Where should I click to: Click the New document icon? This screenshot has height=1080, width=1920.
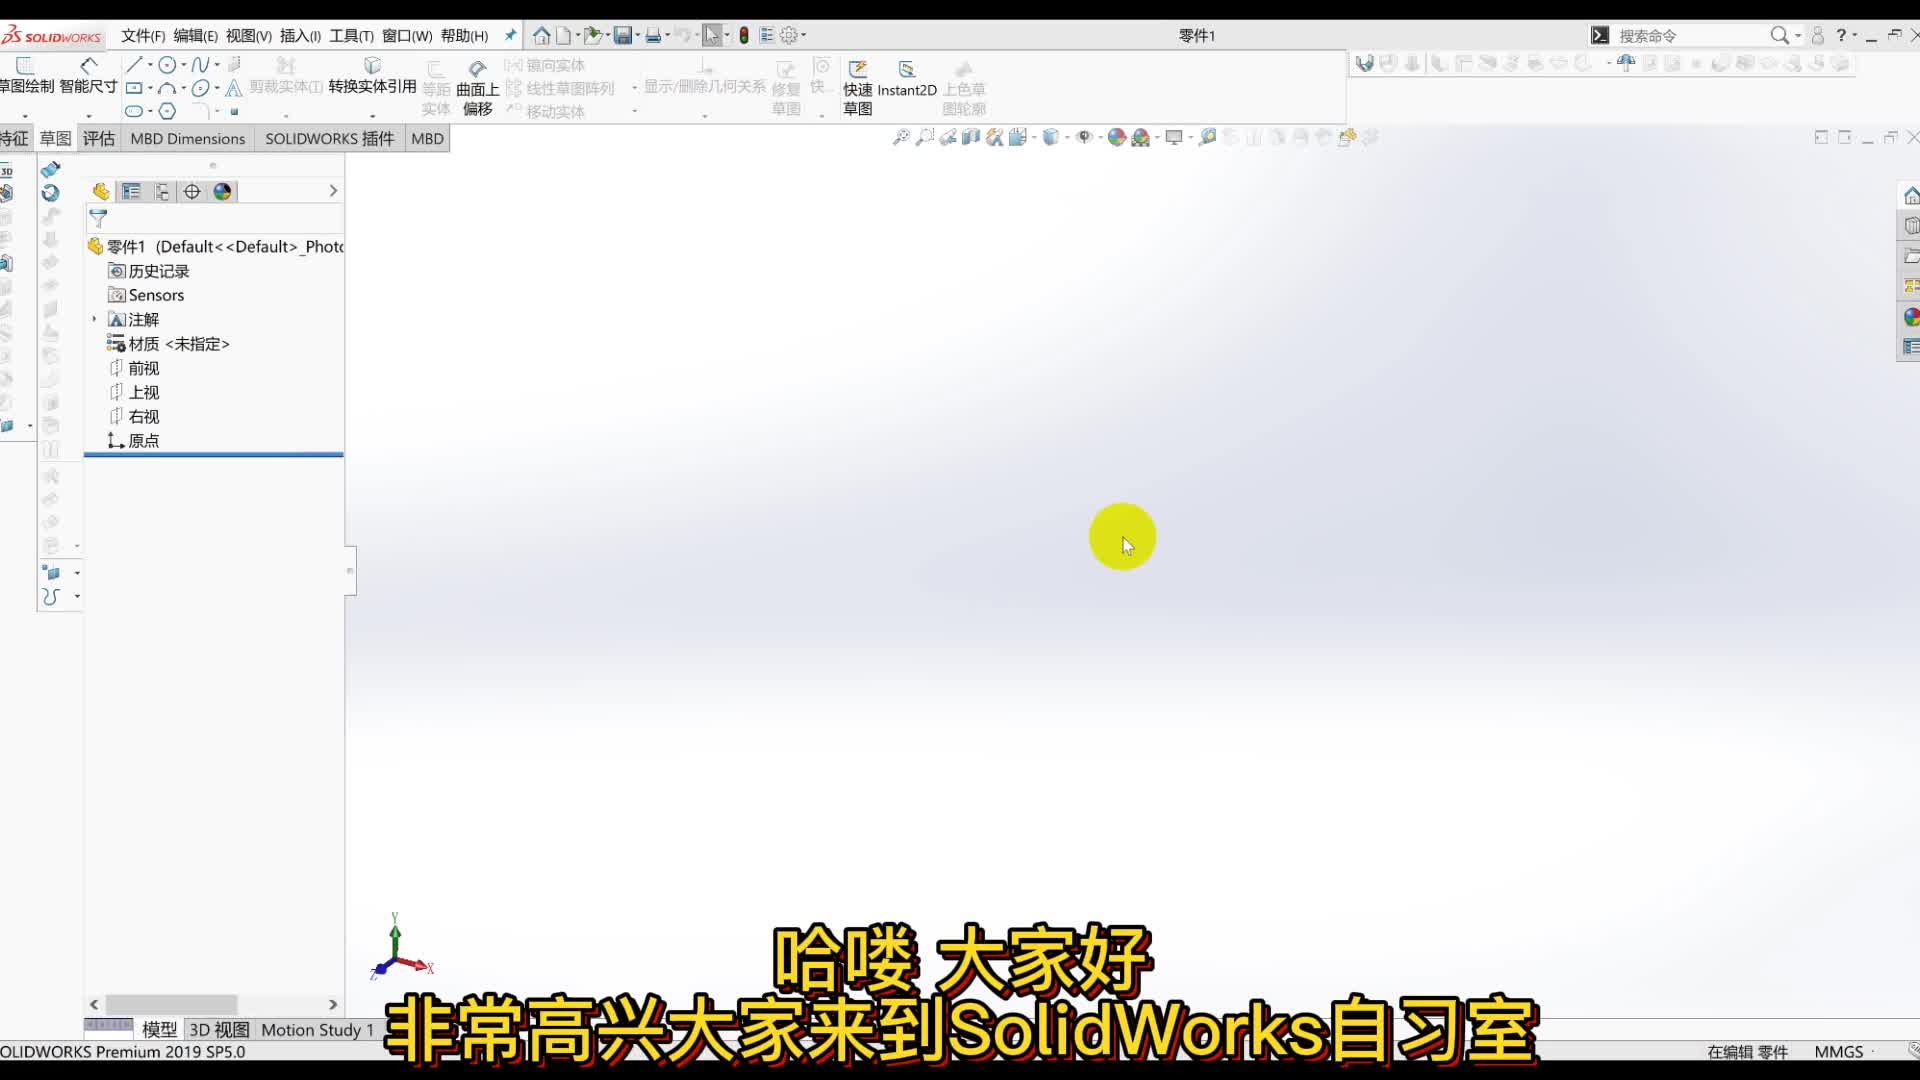pos(564,35)
